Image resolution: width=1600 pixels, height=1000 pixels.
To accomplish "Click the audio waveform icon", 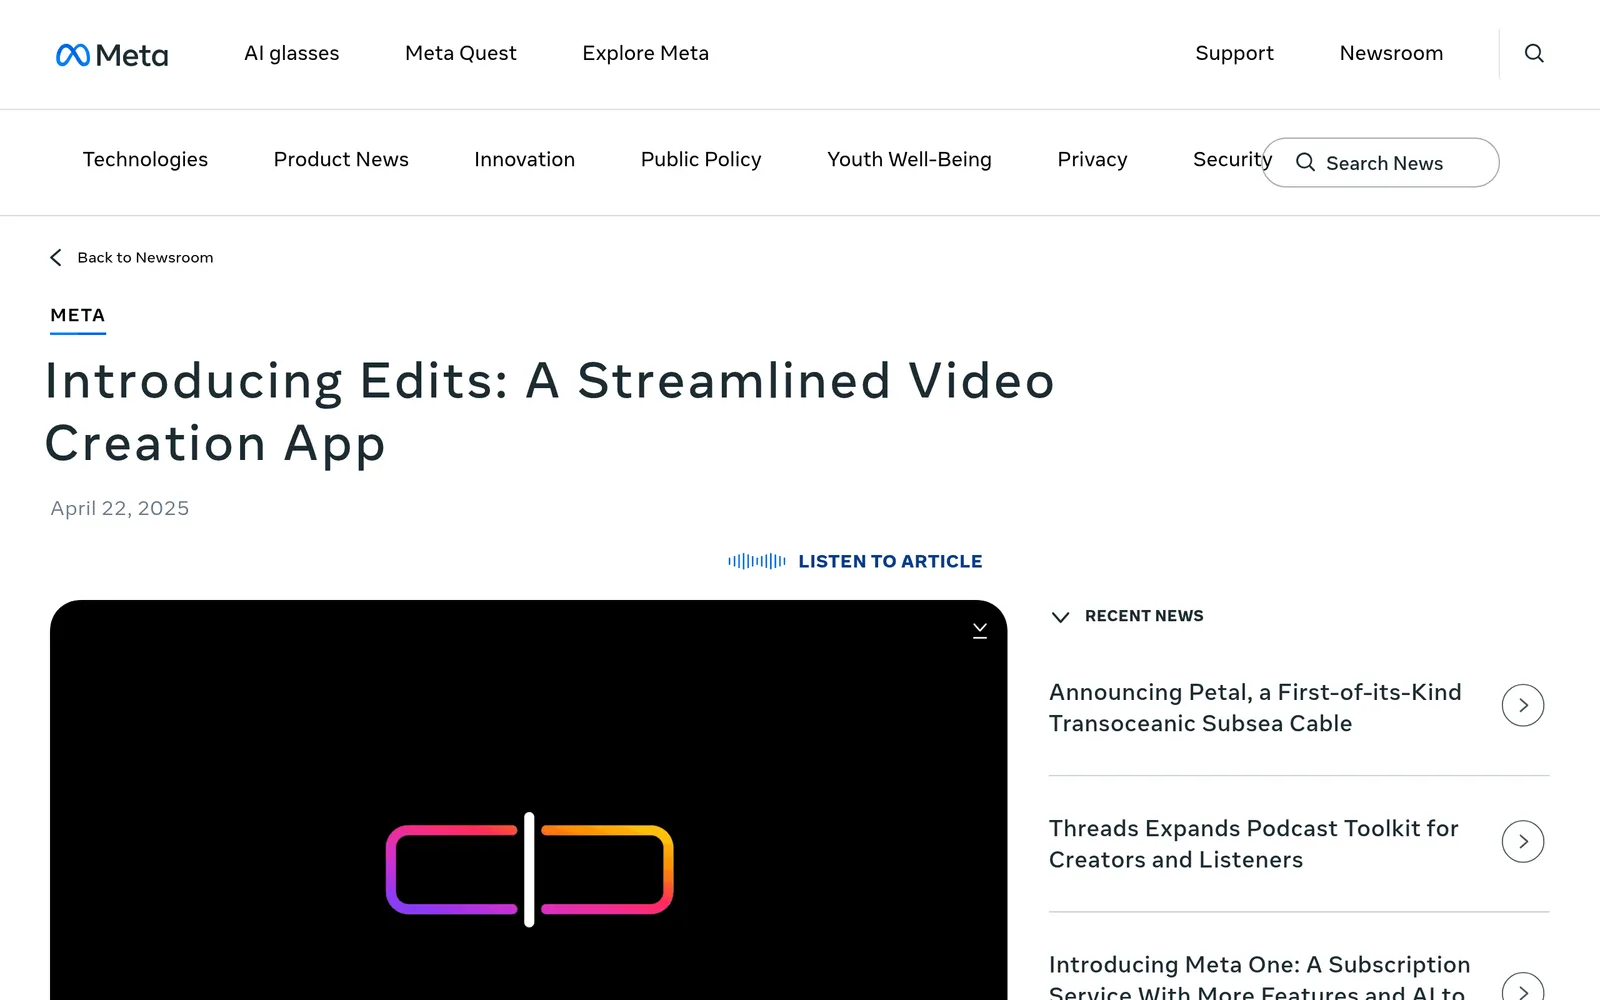I will [x=757, y=561].
